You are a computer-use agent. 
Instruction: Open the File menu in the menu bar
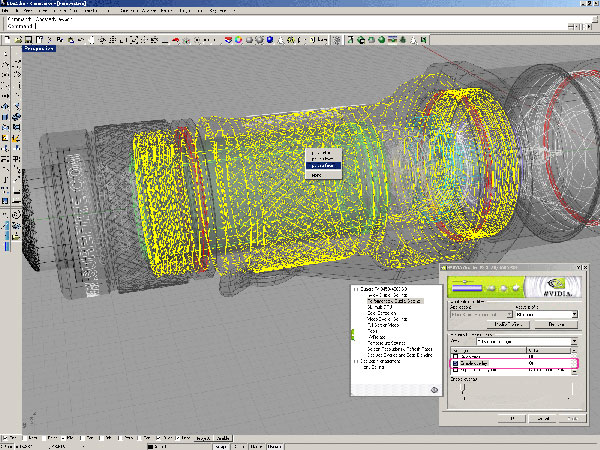click(6, 10)
